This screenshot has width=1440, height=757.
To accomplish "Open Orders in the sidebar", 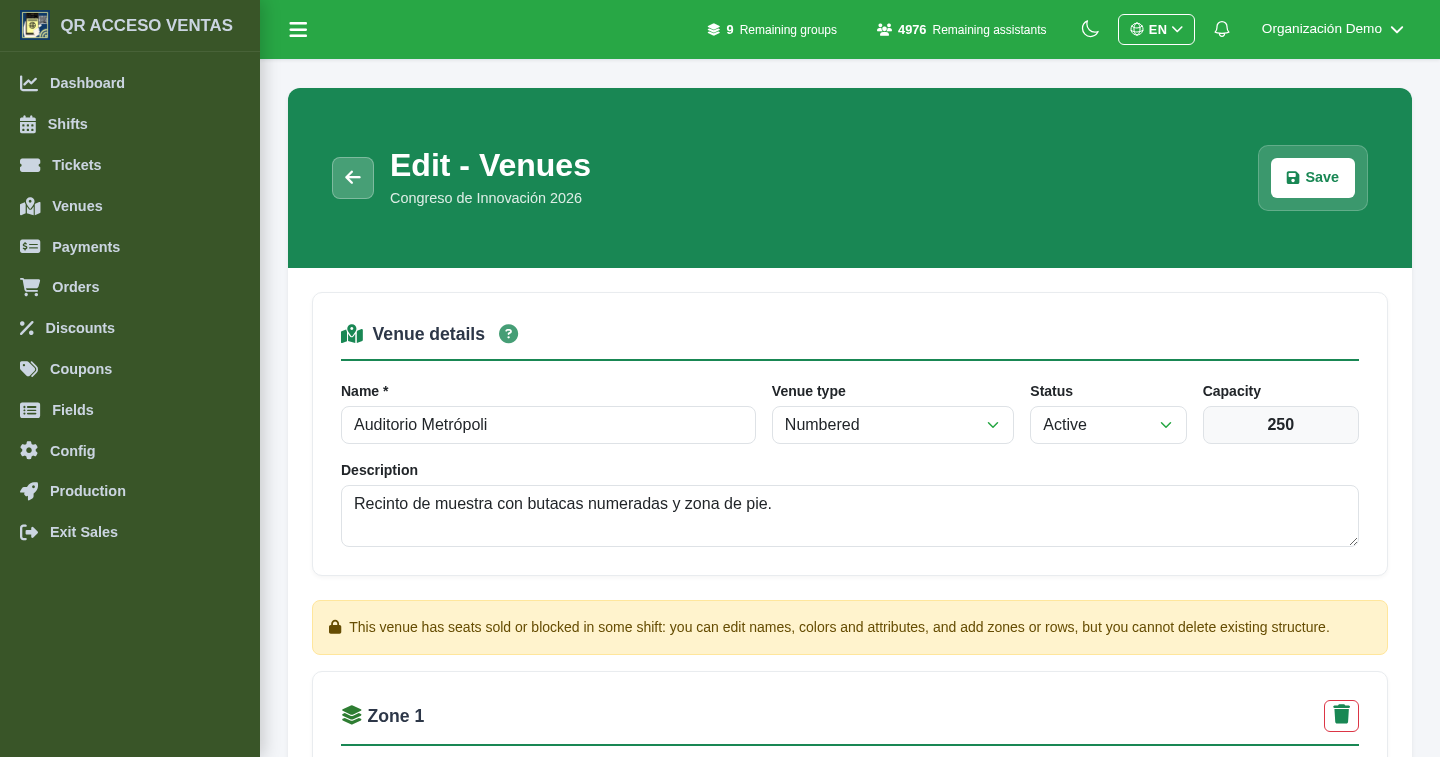I will pos(130,287).
